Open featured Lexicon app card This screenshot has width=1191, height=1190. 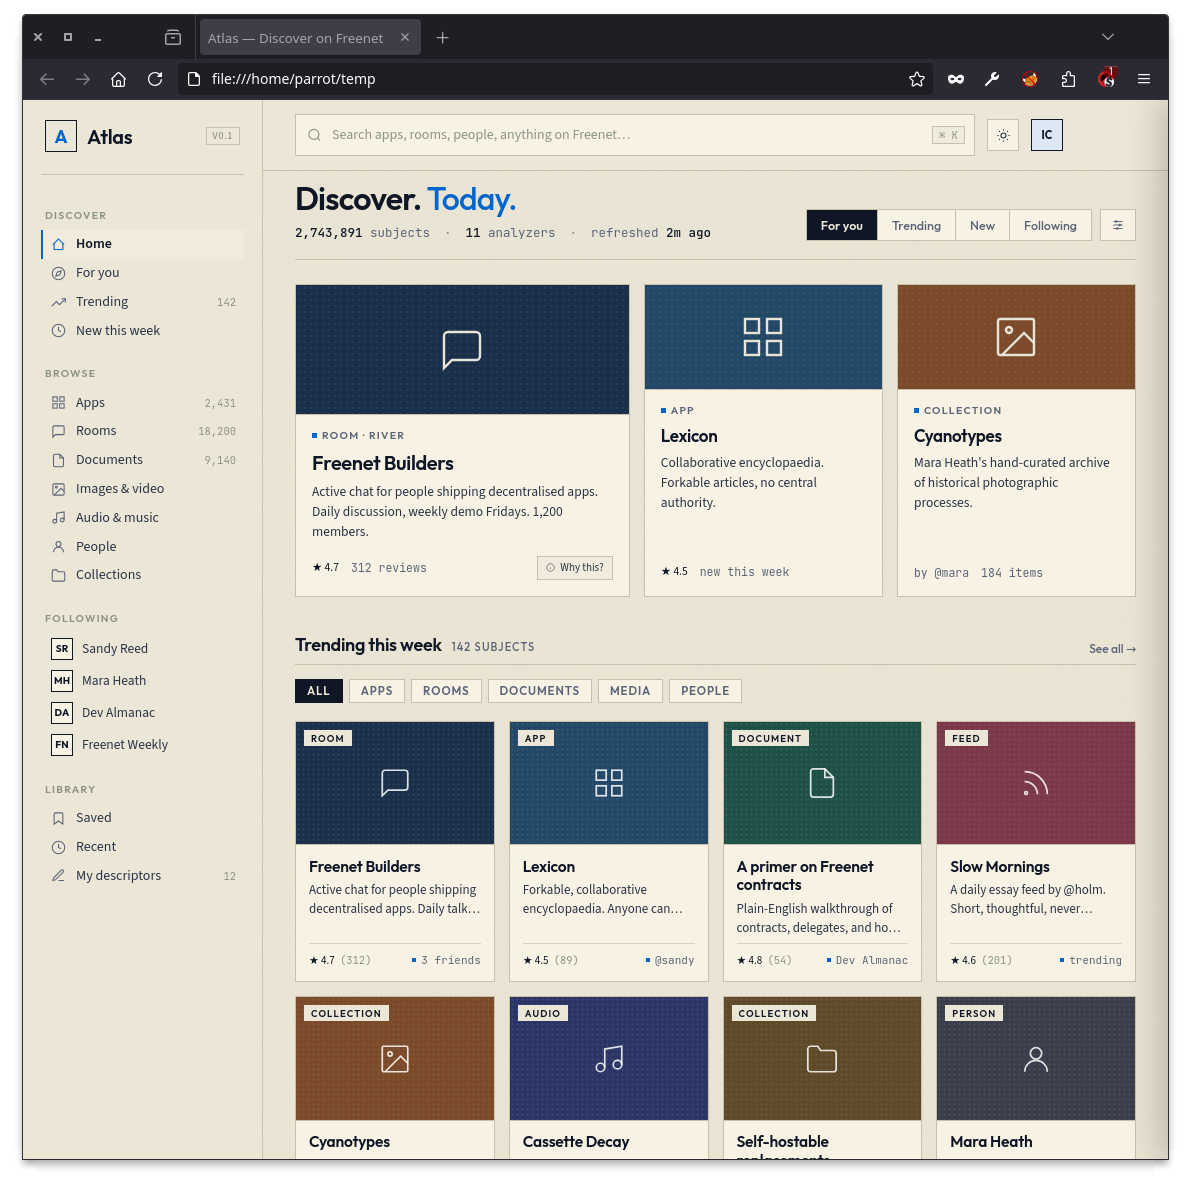point(763,440)
